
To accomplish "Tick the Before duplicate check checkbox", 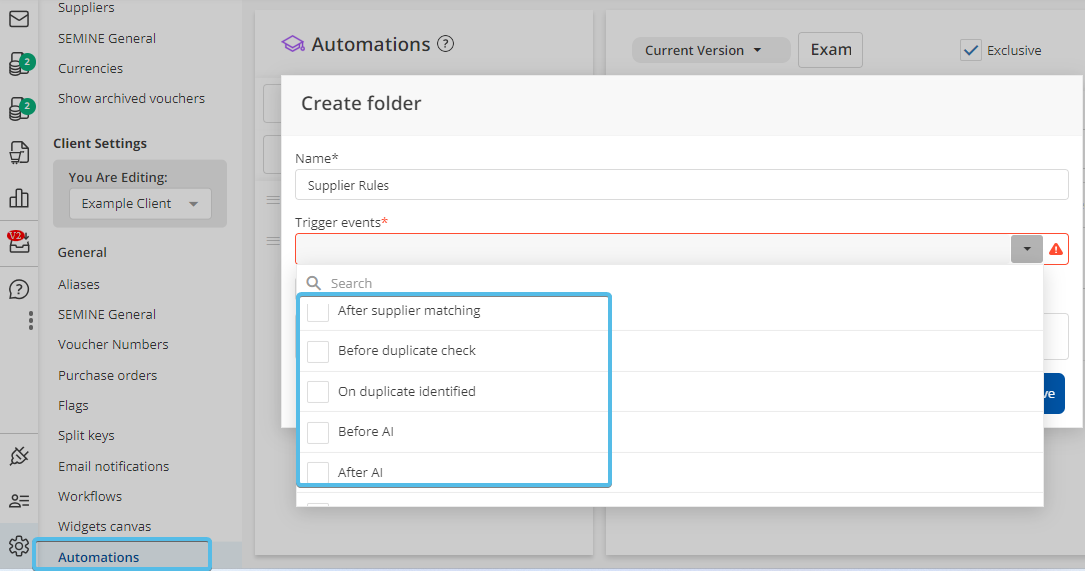I will (318, 351).
